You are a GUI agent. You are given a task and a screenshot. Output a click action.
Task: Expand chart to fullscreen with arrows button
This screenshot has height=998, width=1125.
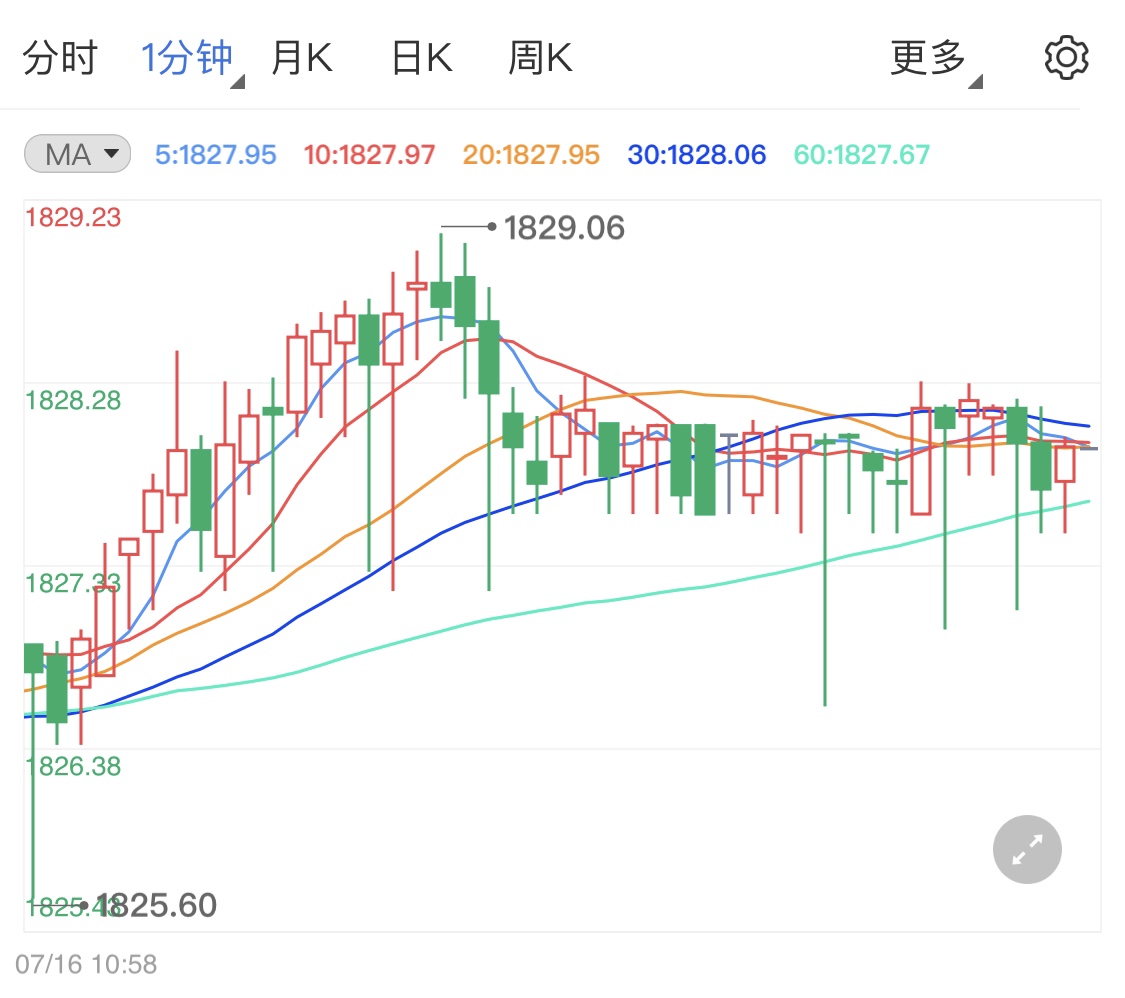click(x=1027, y=849)
